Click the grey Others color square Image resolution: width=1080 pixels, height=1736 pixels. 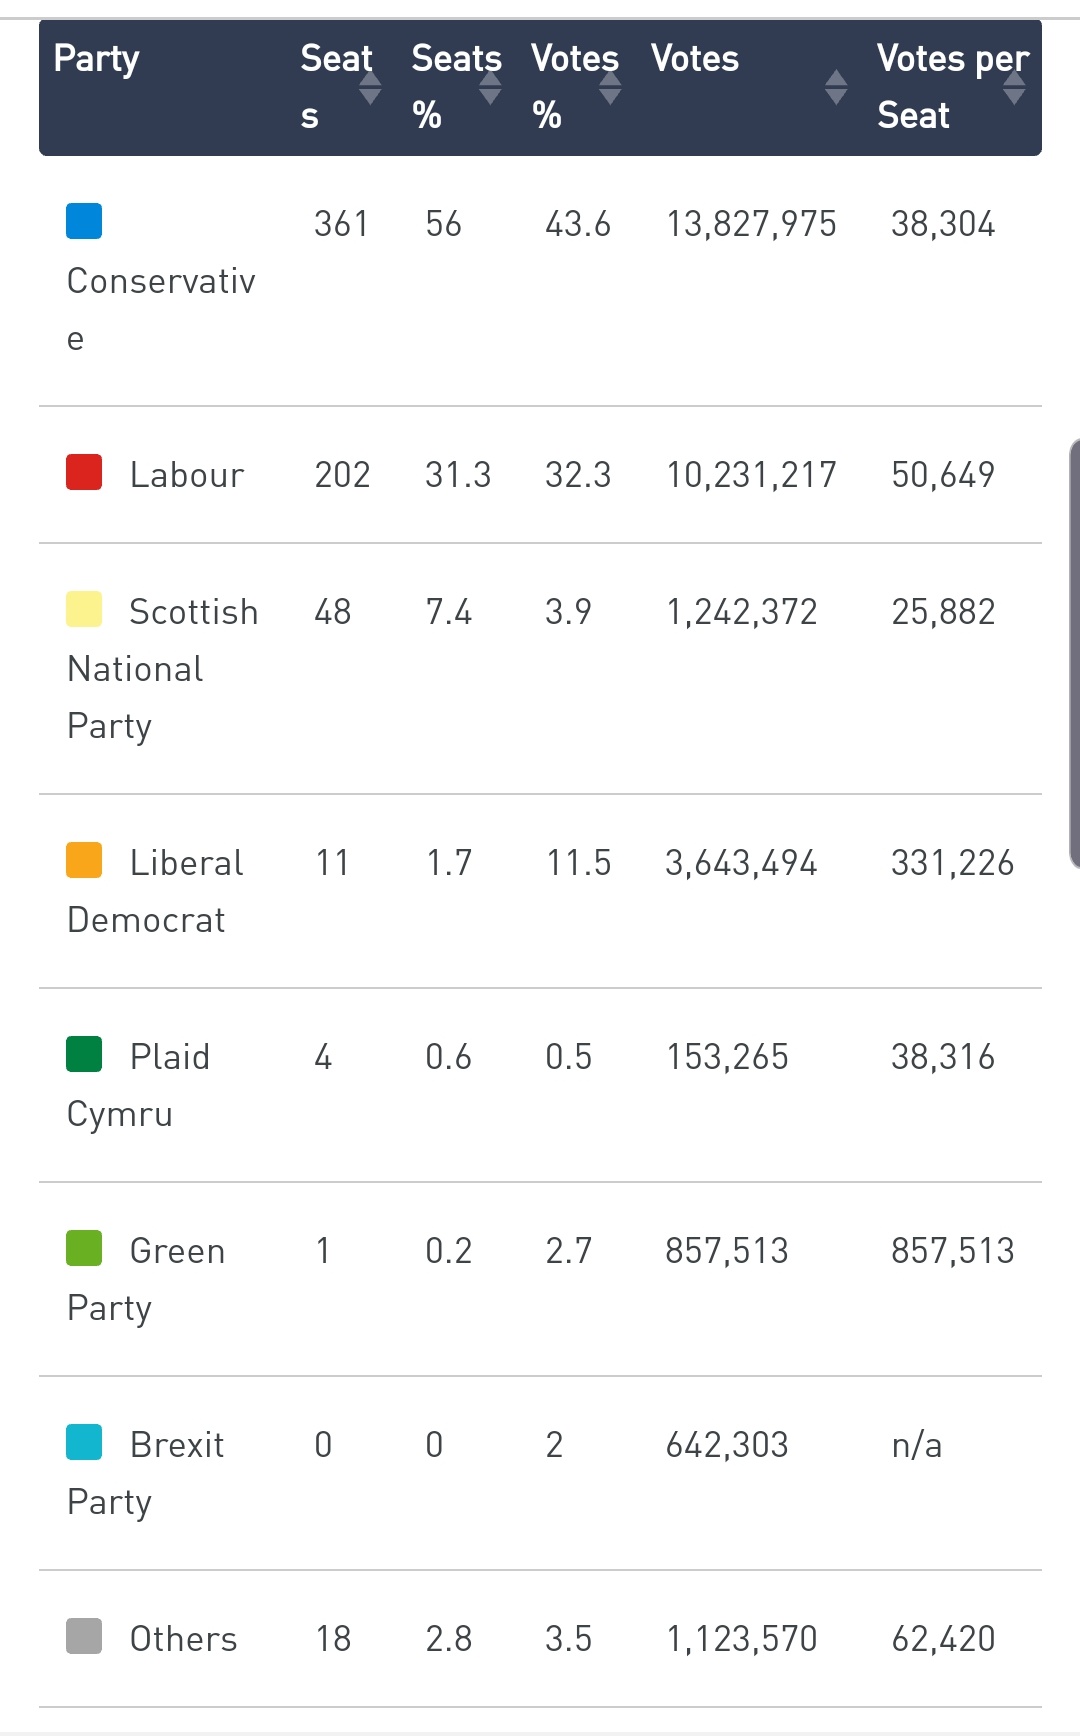point(84,1636)
